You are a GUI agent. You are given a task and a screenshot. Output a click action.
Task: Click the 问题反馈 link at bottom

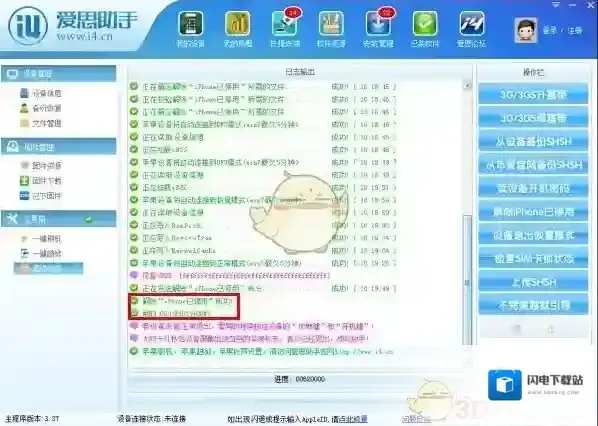[x=416, y=420]
